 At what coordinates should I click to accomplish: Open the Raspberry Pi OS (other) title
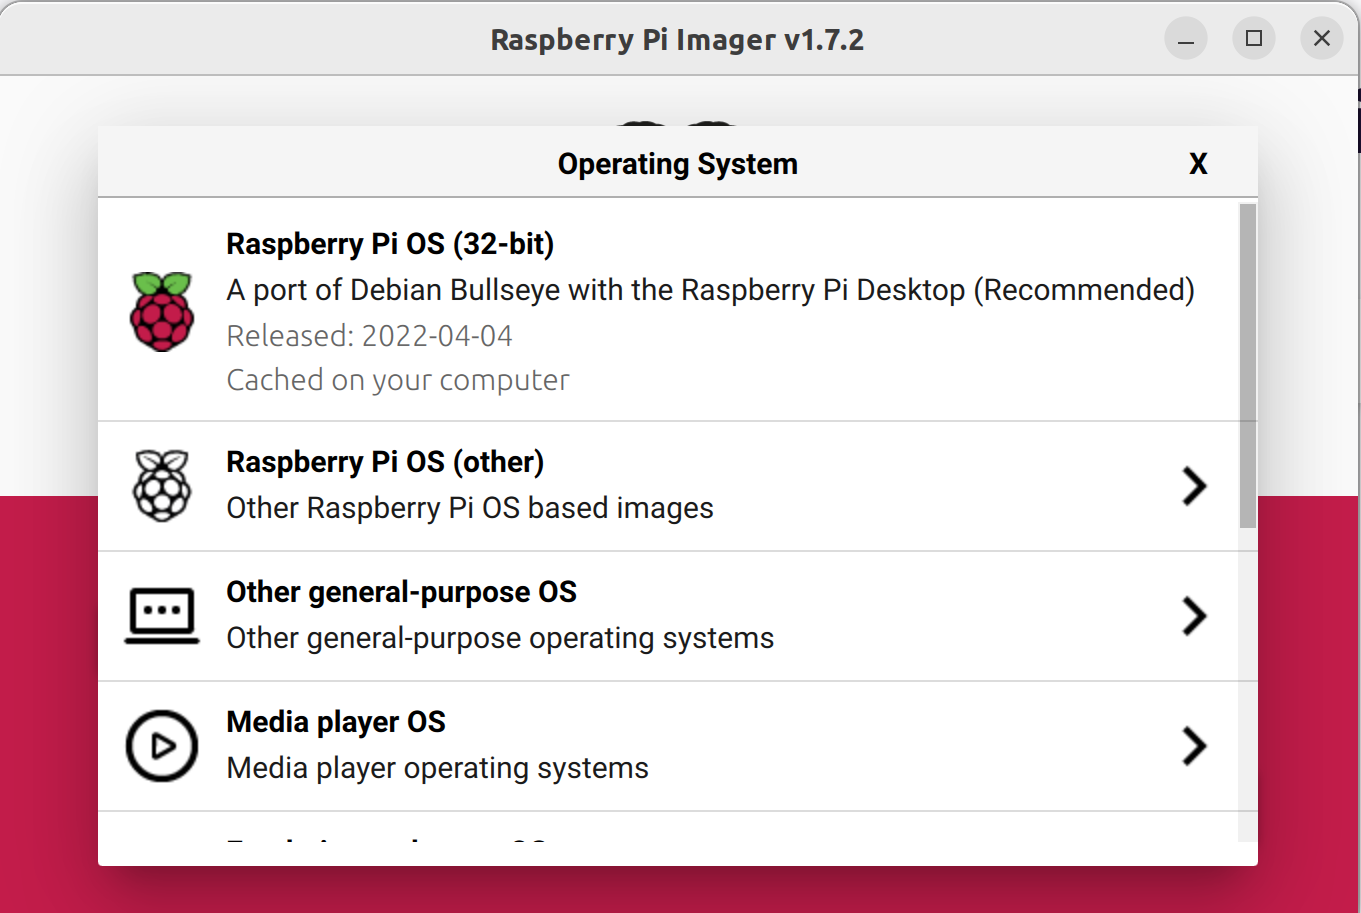point(385,462)
